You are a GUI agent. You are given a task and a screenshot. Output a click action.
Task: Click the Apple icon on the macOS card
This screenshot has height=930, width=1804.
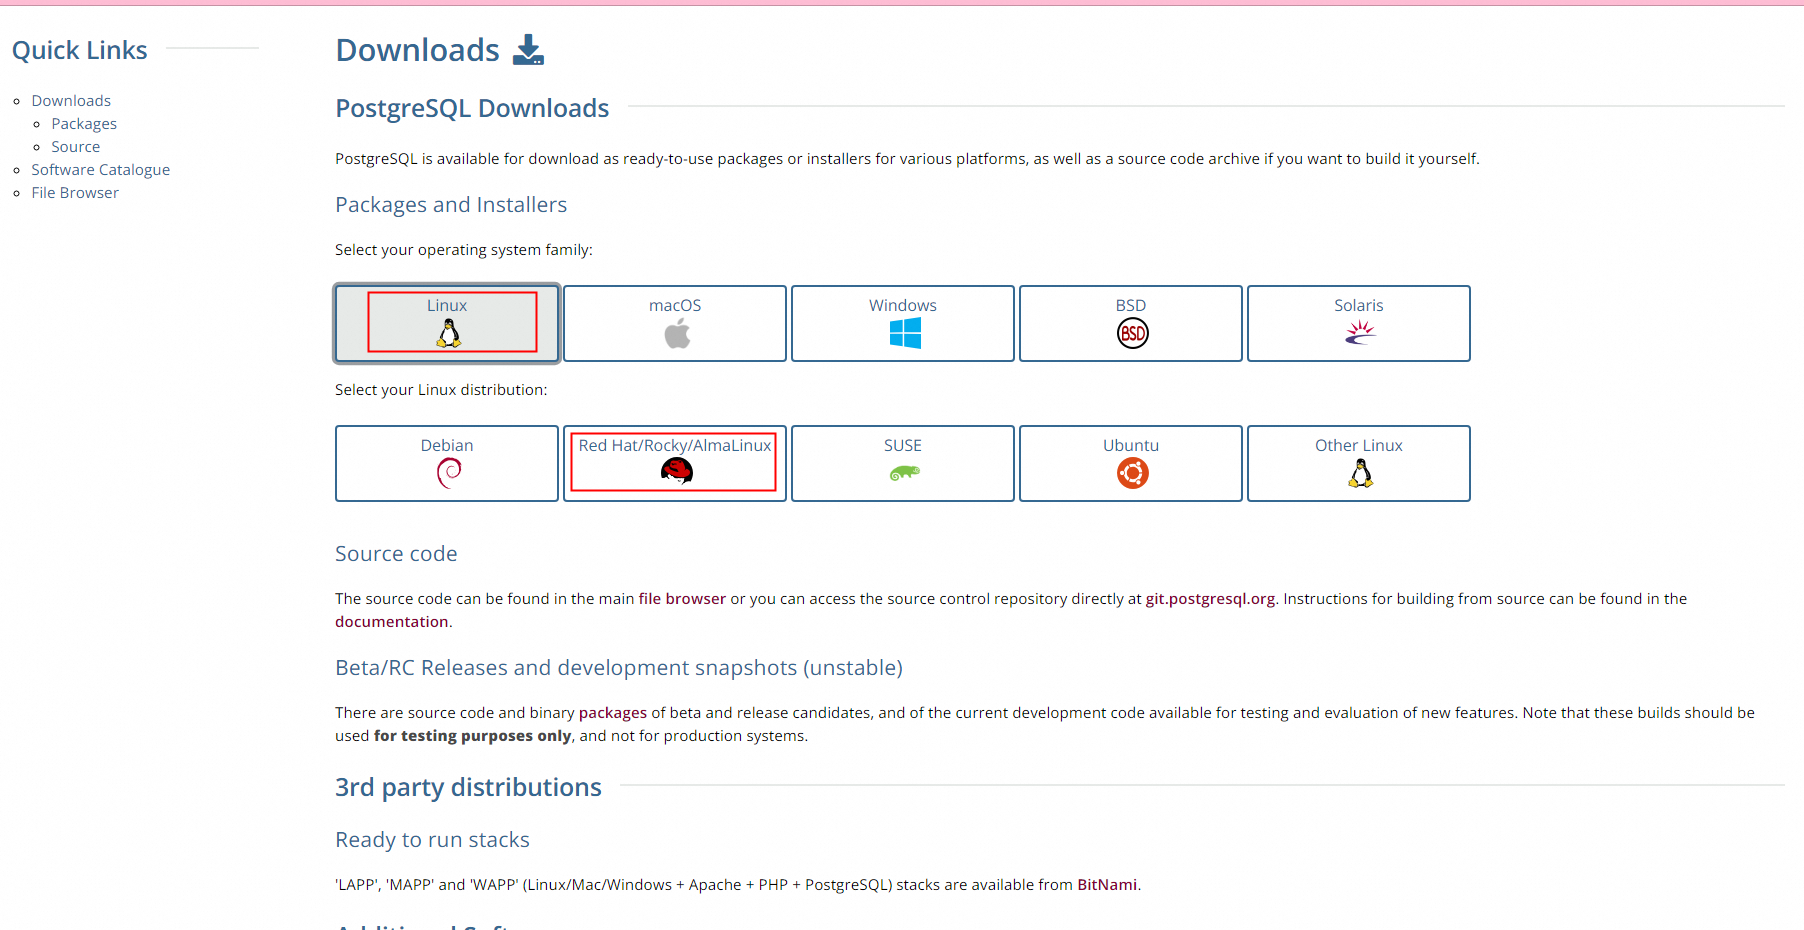click(675, 334)
